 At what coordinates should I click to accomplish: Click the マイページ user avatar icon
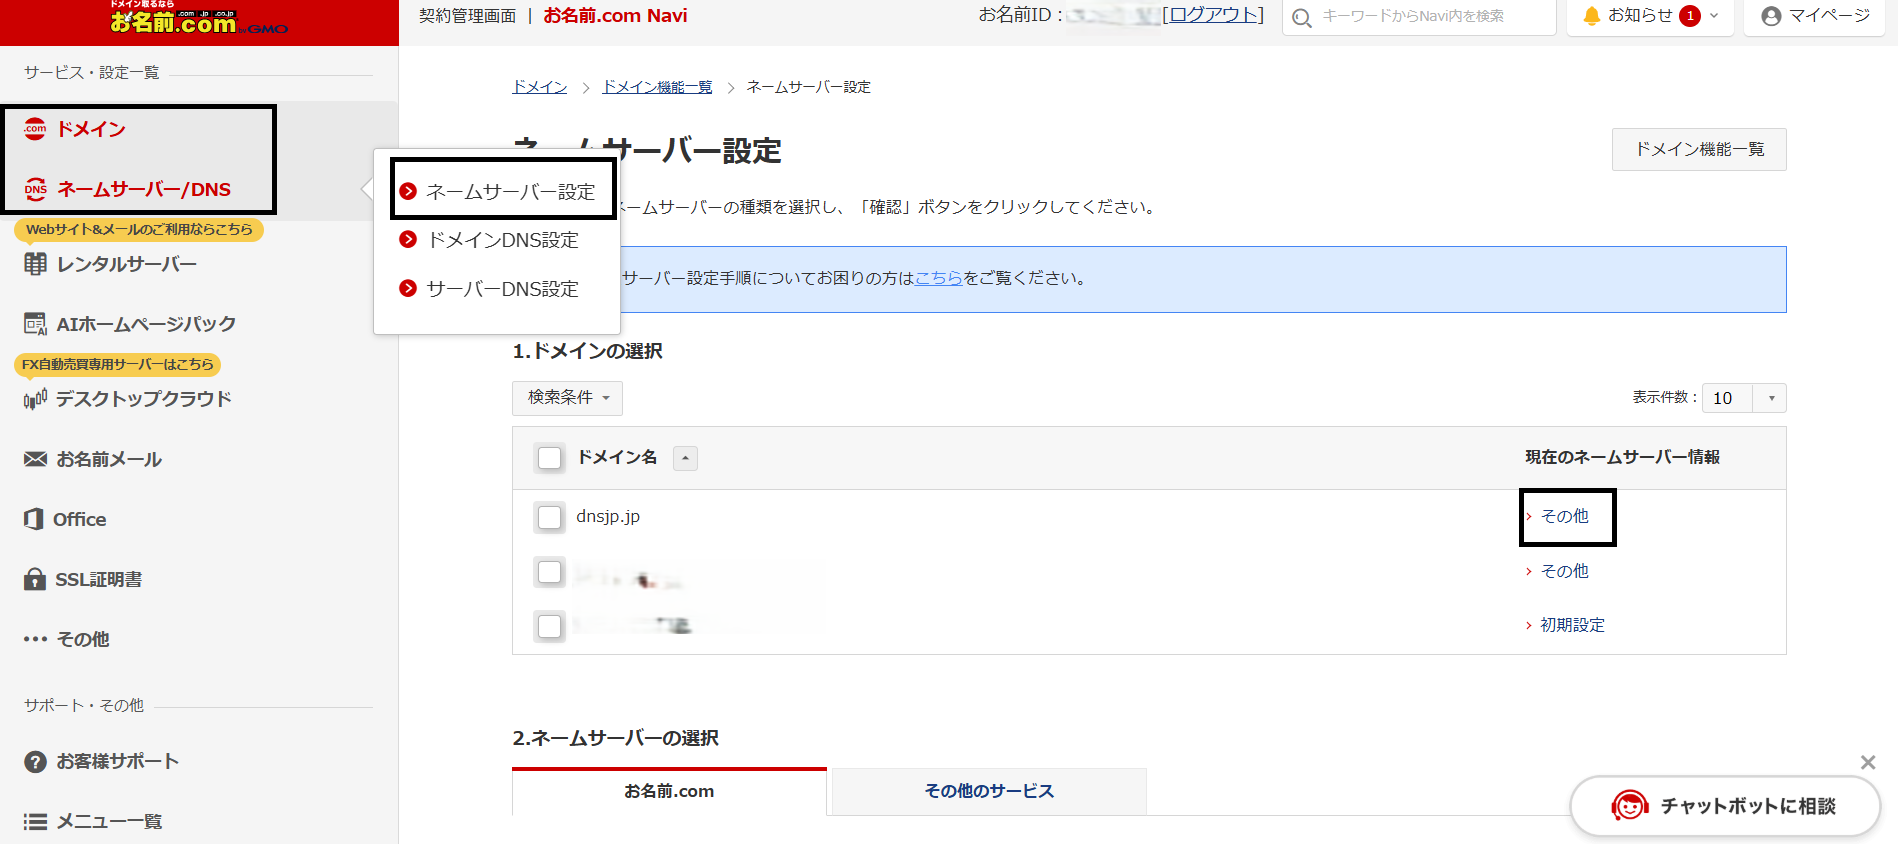[x=1771, y=16]
